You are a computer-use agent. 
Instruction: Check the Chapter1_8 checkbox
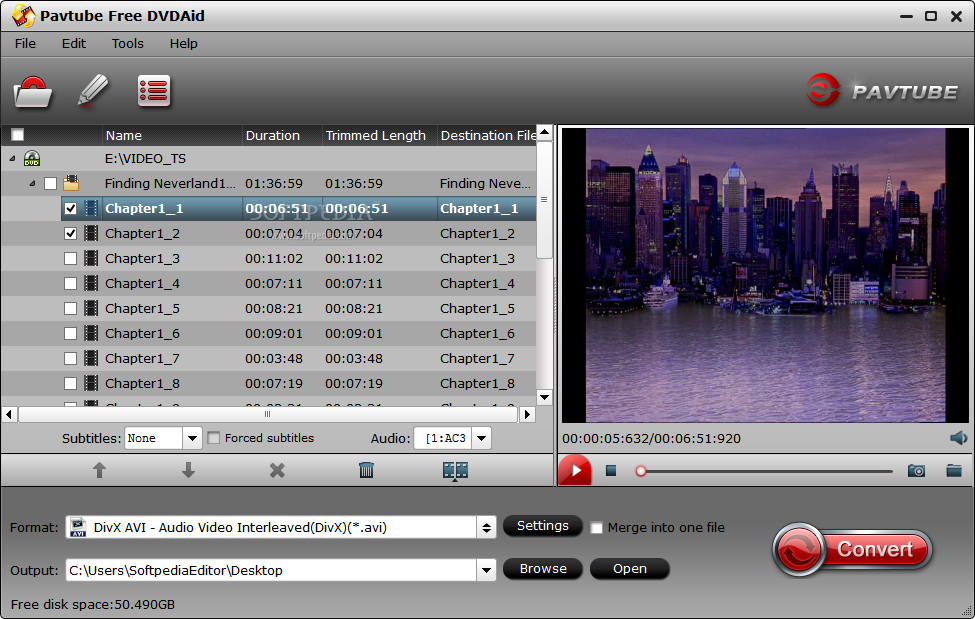(x=71, y=383)
